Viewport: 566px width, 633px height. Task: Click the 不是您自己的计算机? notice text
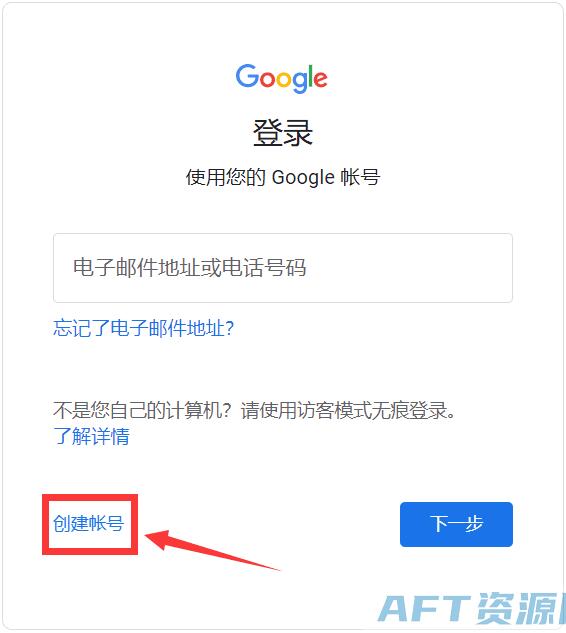point(142,411)
